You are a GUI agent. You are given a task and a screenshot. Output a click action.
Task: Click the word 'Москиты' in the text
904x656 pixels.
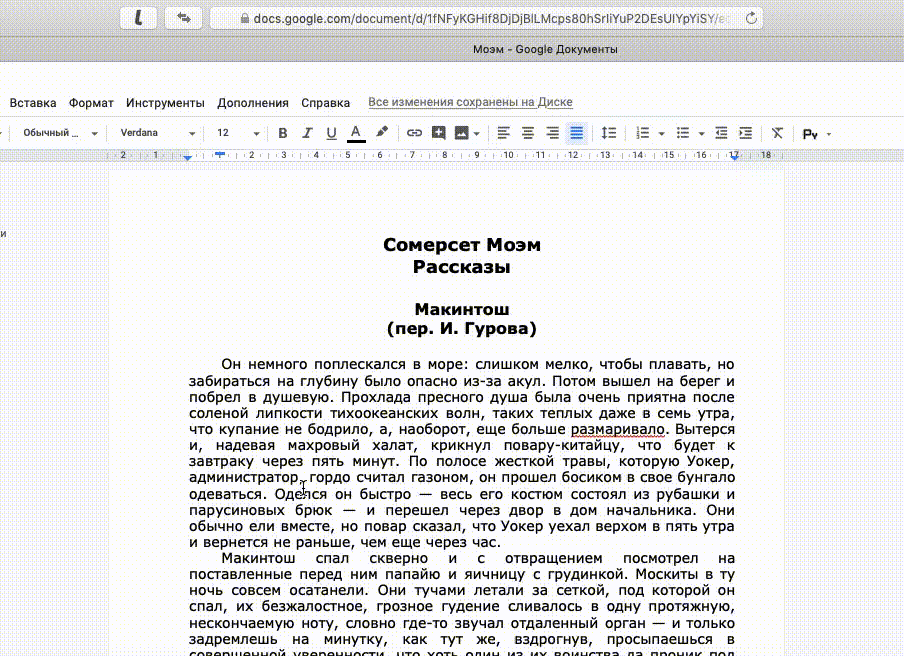click(x=666, y=575)
